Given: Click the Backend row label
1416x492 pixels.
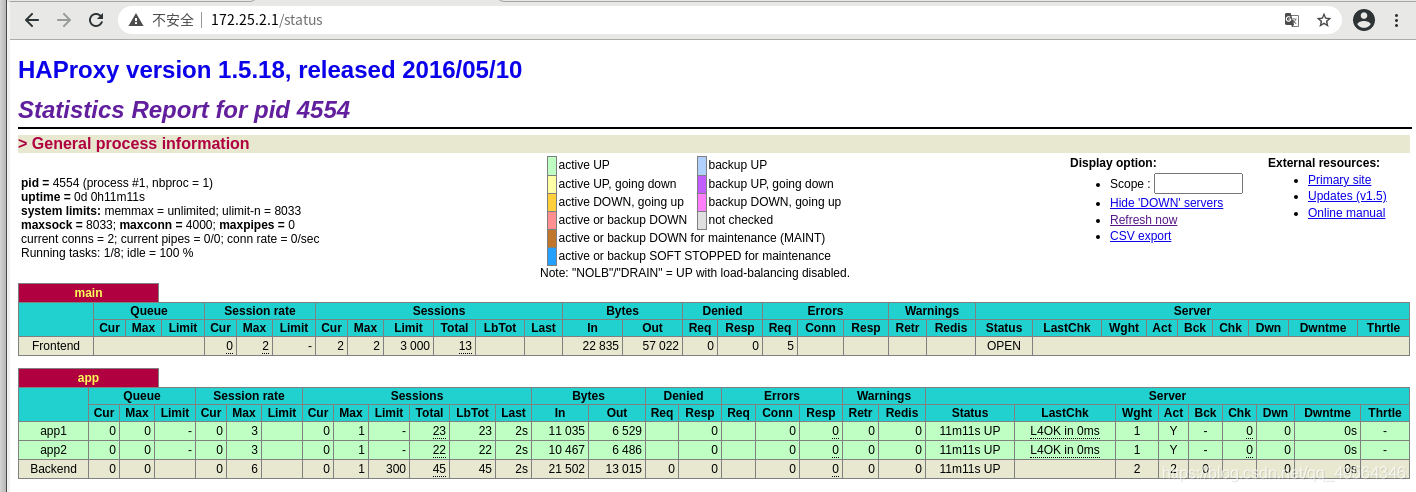Looking at the screenshot, I should (54, 469).
